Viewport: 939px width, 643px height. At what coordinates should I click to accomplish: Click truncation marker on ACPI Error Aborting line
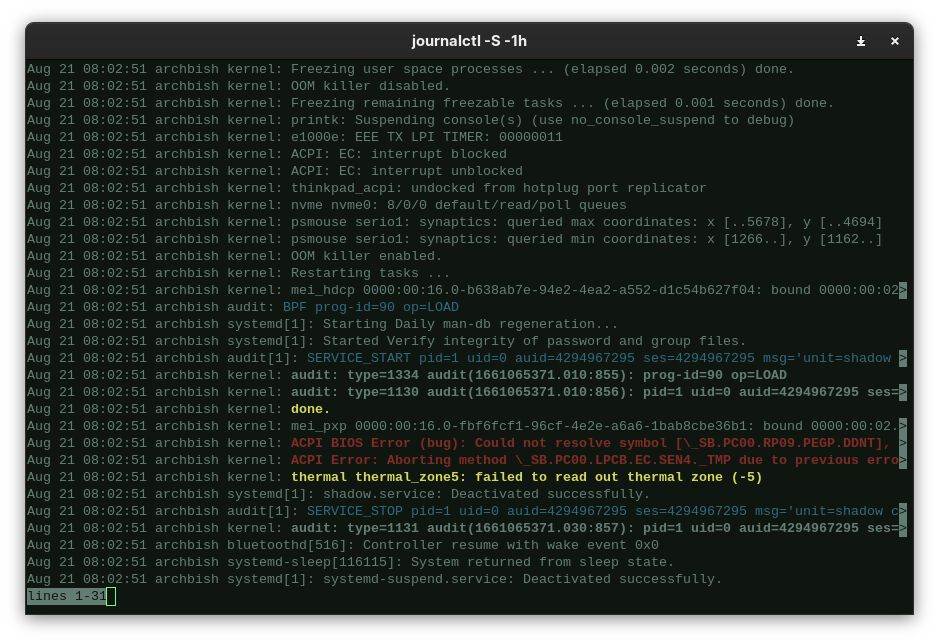[x=903, y=460]
